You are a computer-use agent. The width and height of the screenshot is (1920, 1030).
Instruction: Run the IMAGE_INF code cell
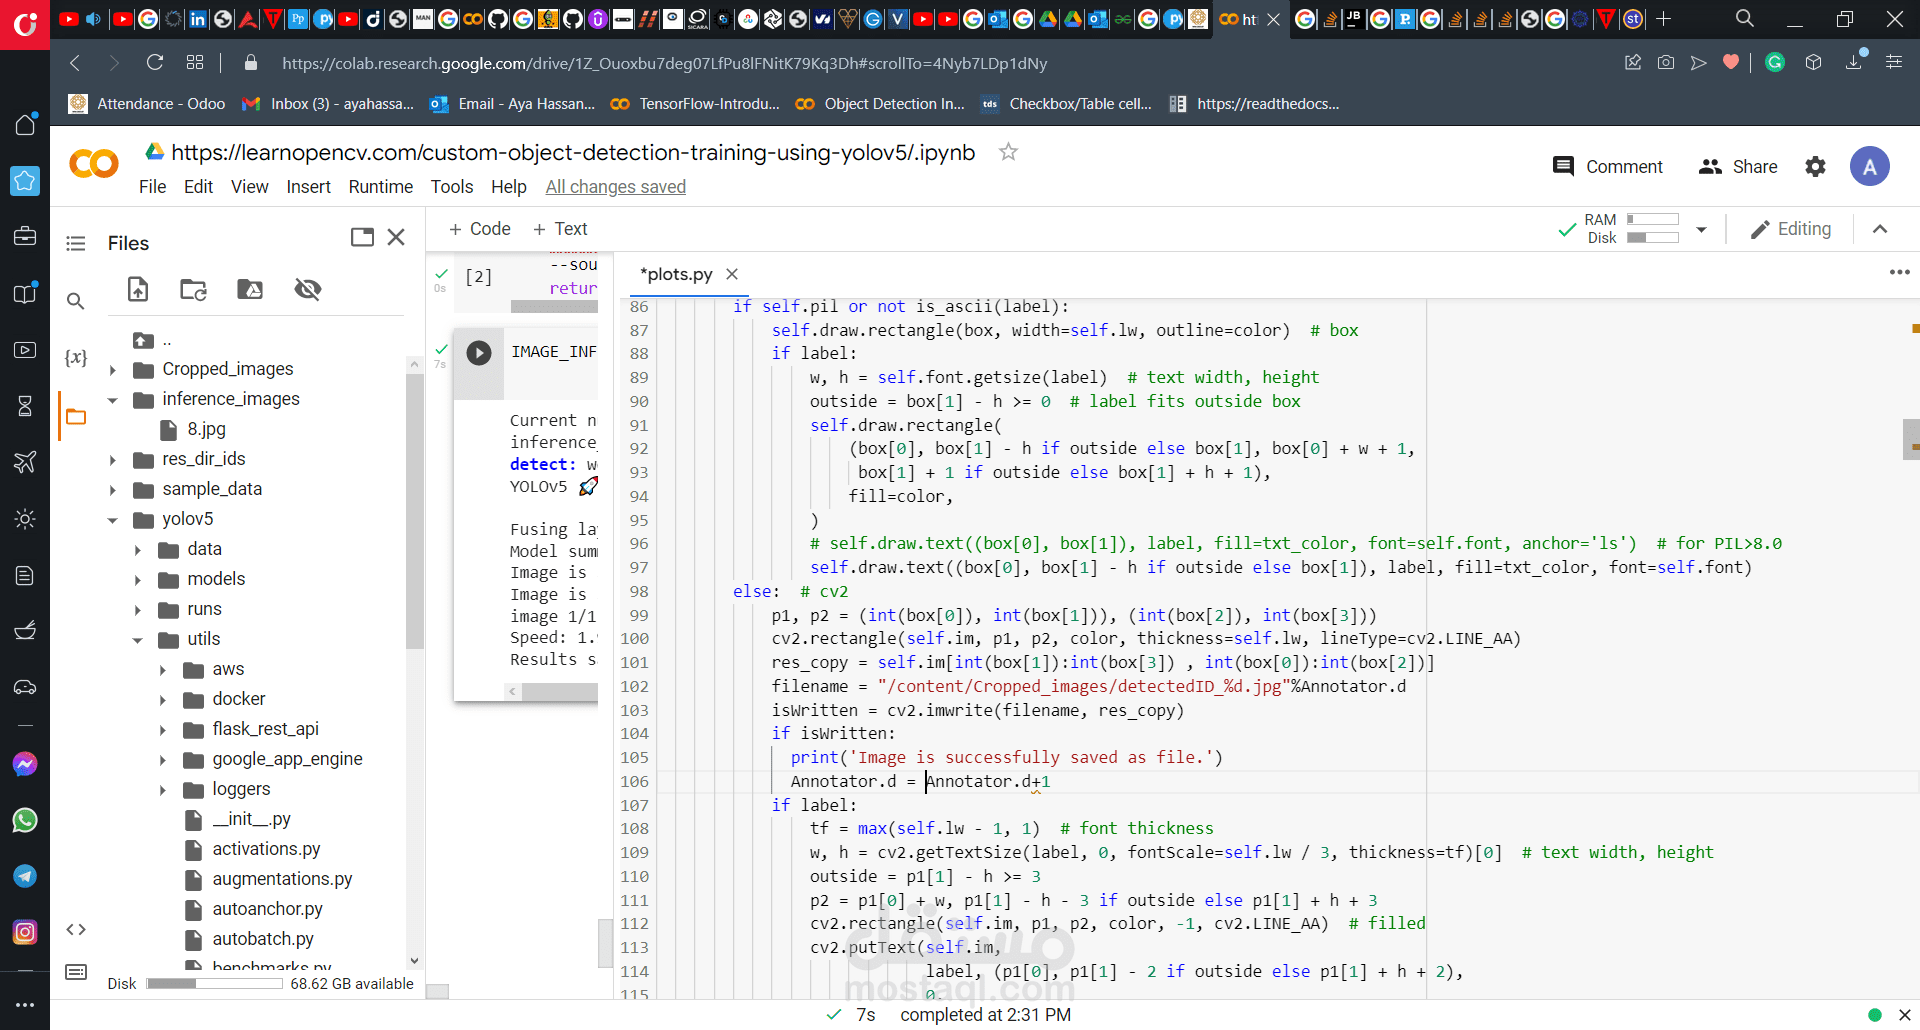click(x=479, y=353)
